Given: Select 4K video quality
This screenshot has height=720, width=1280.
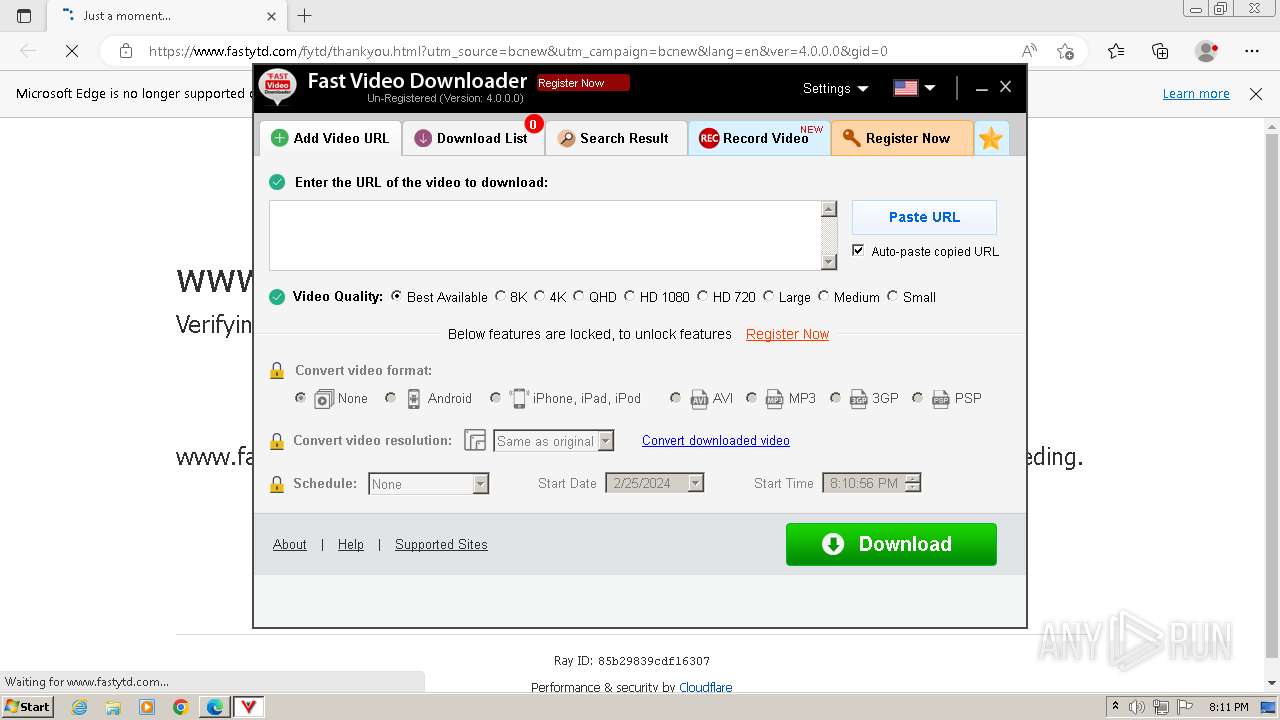Looking at the screenshot, I should pyautogui.click(x=540, y=296).
